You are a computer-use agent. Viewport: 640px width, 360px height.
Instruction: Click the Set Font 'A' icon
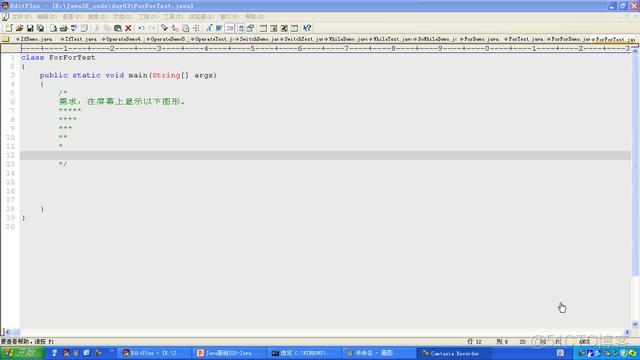(x=209, y=28)
